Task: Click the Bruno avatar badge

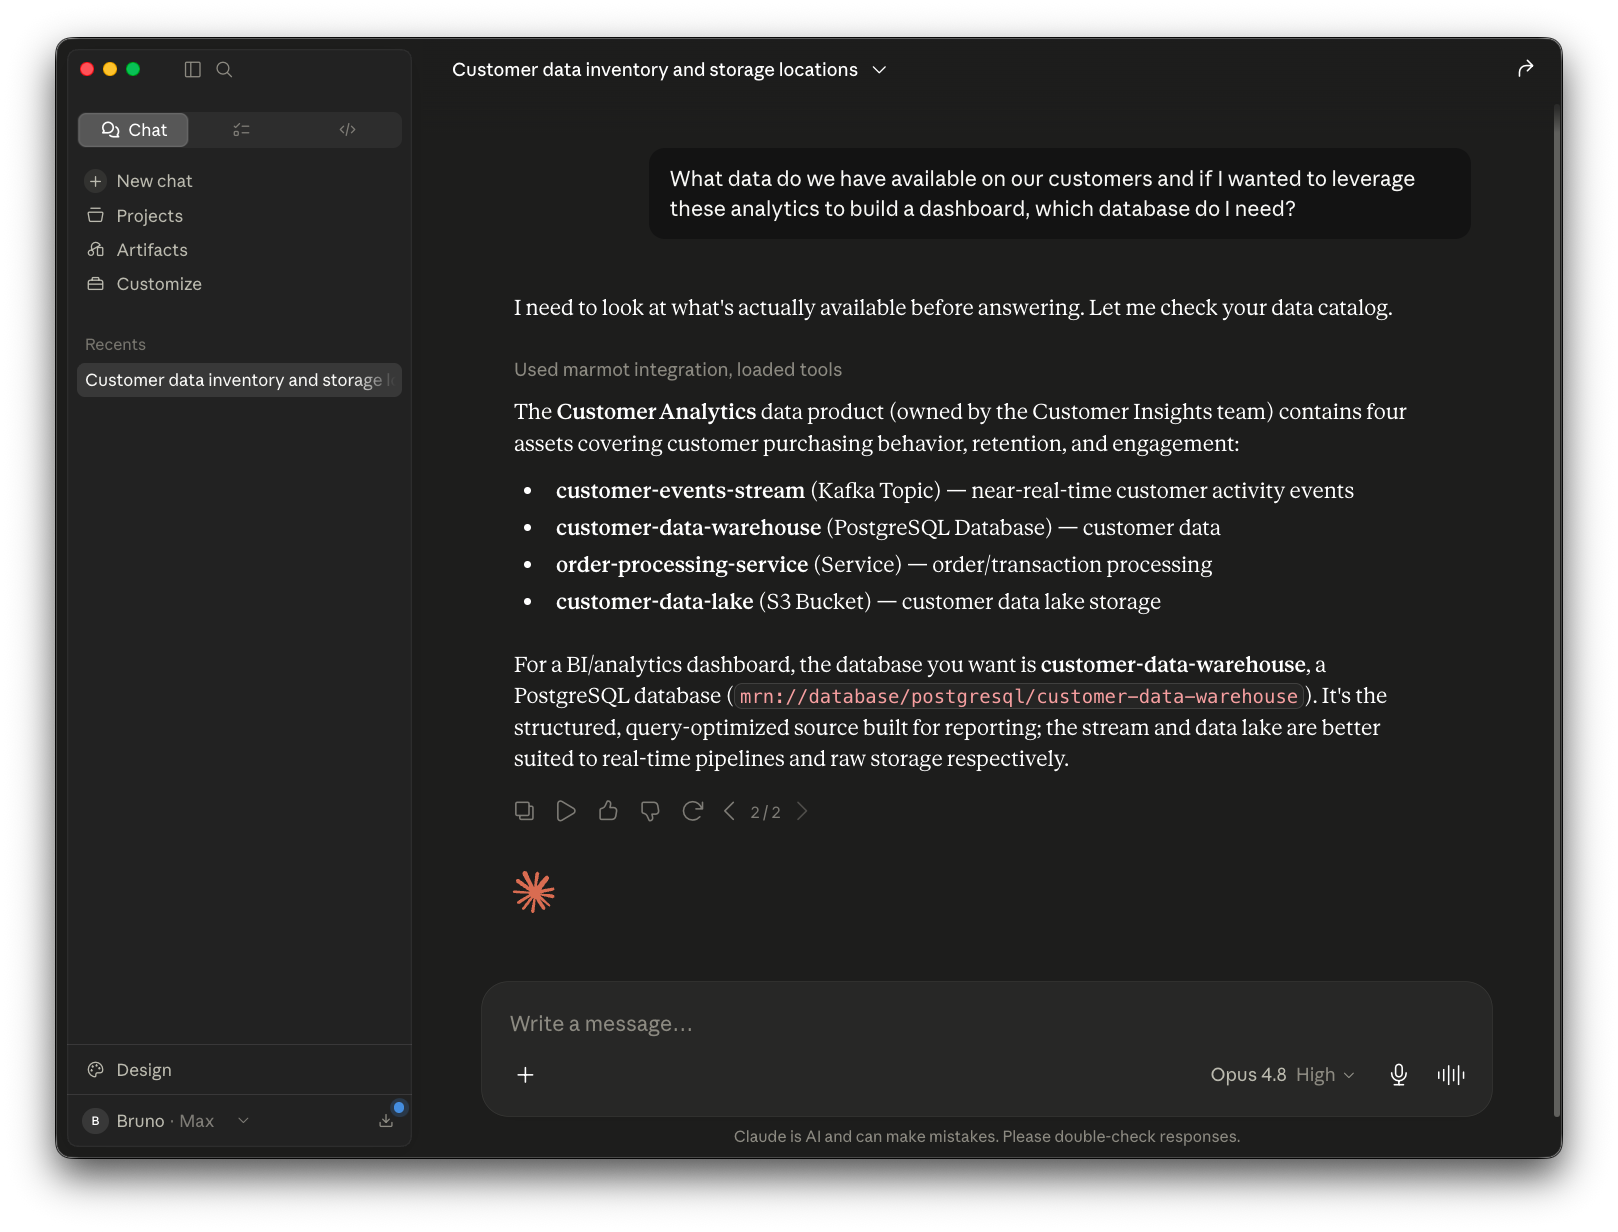Action: click(x=95, y=1121)
